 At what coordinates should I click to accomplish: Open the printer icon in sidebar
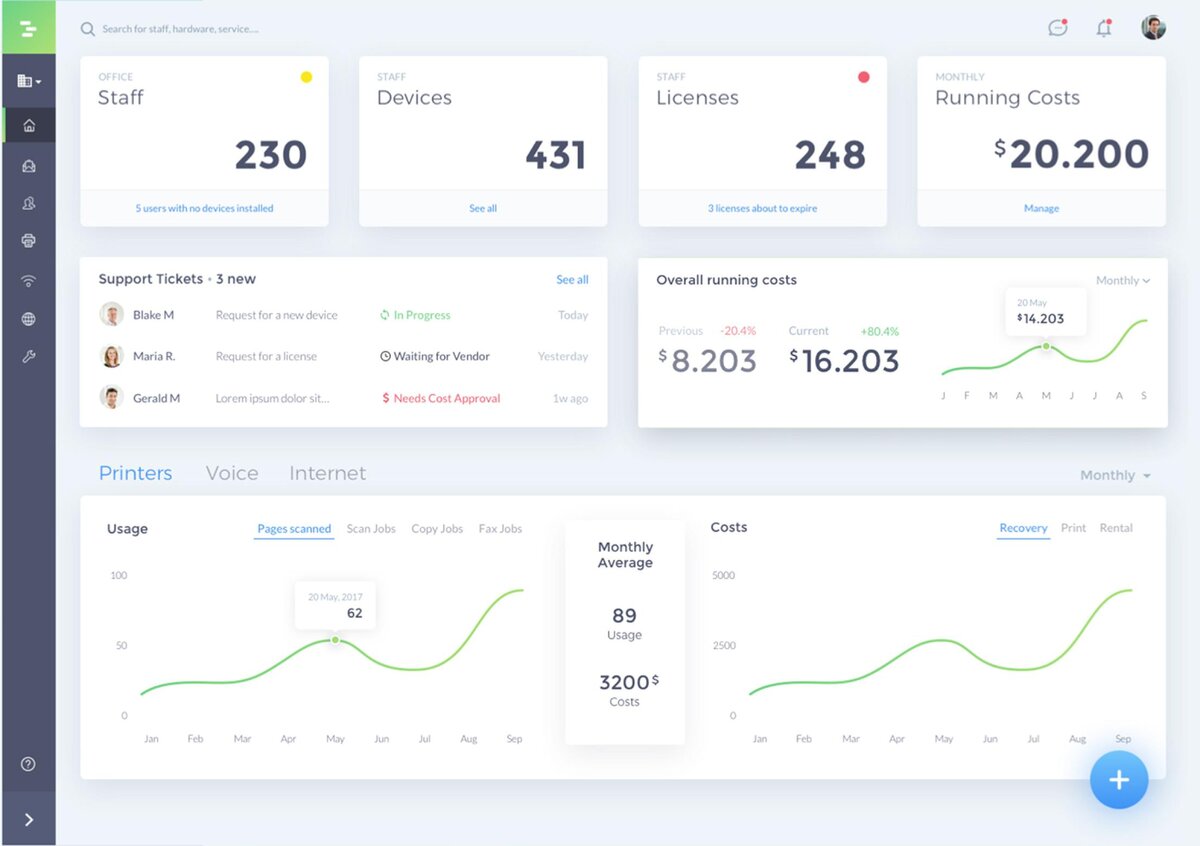click(28, 241)
